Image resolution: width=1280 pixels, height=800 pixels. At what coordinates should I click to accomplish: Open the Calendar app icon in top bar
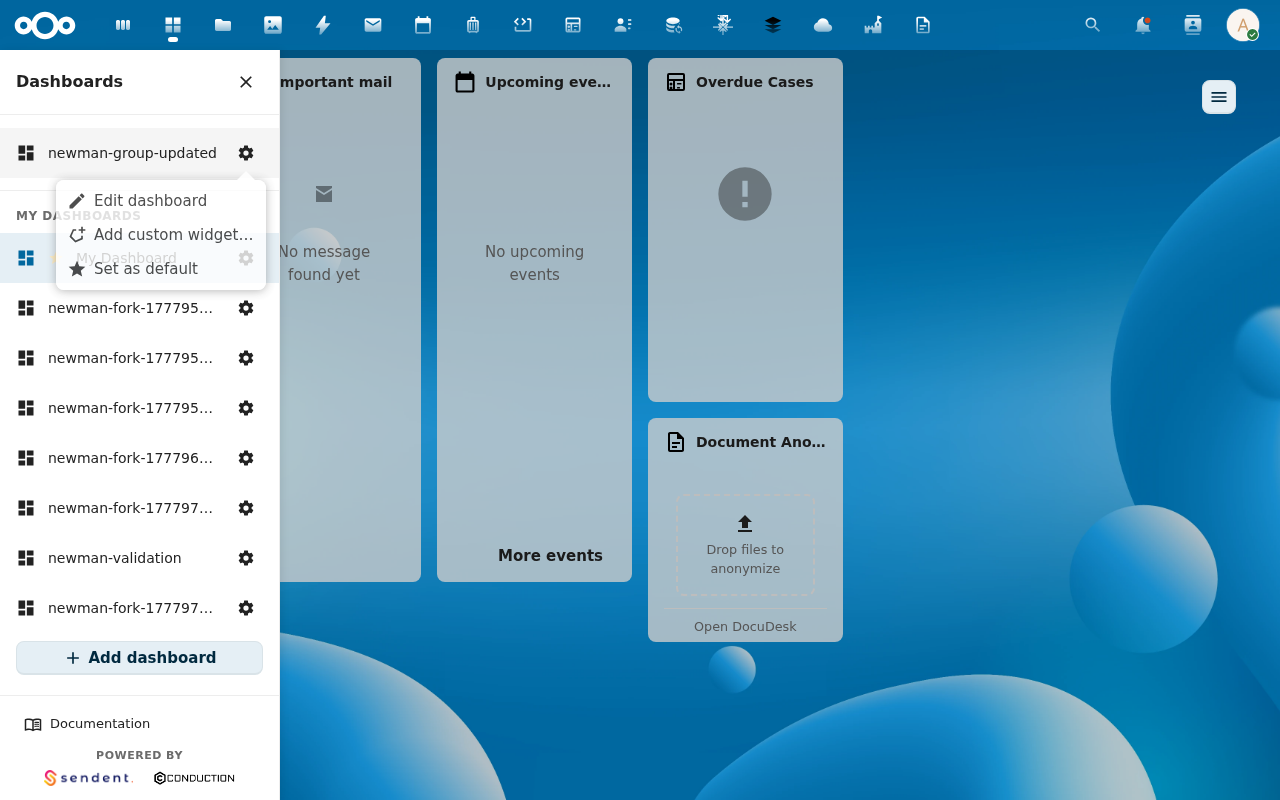423,25
